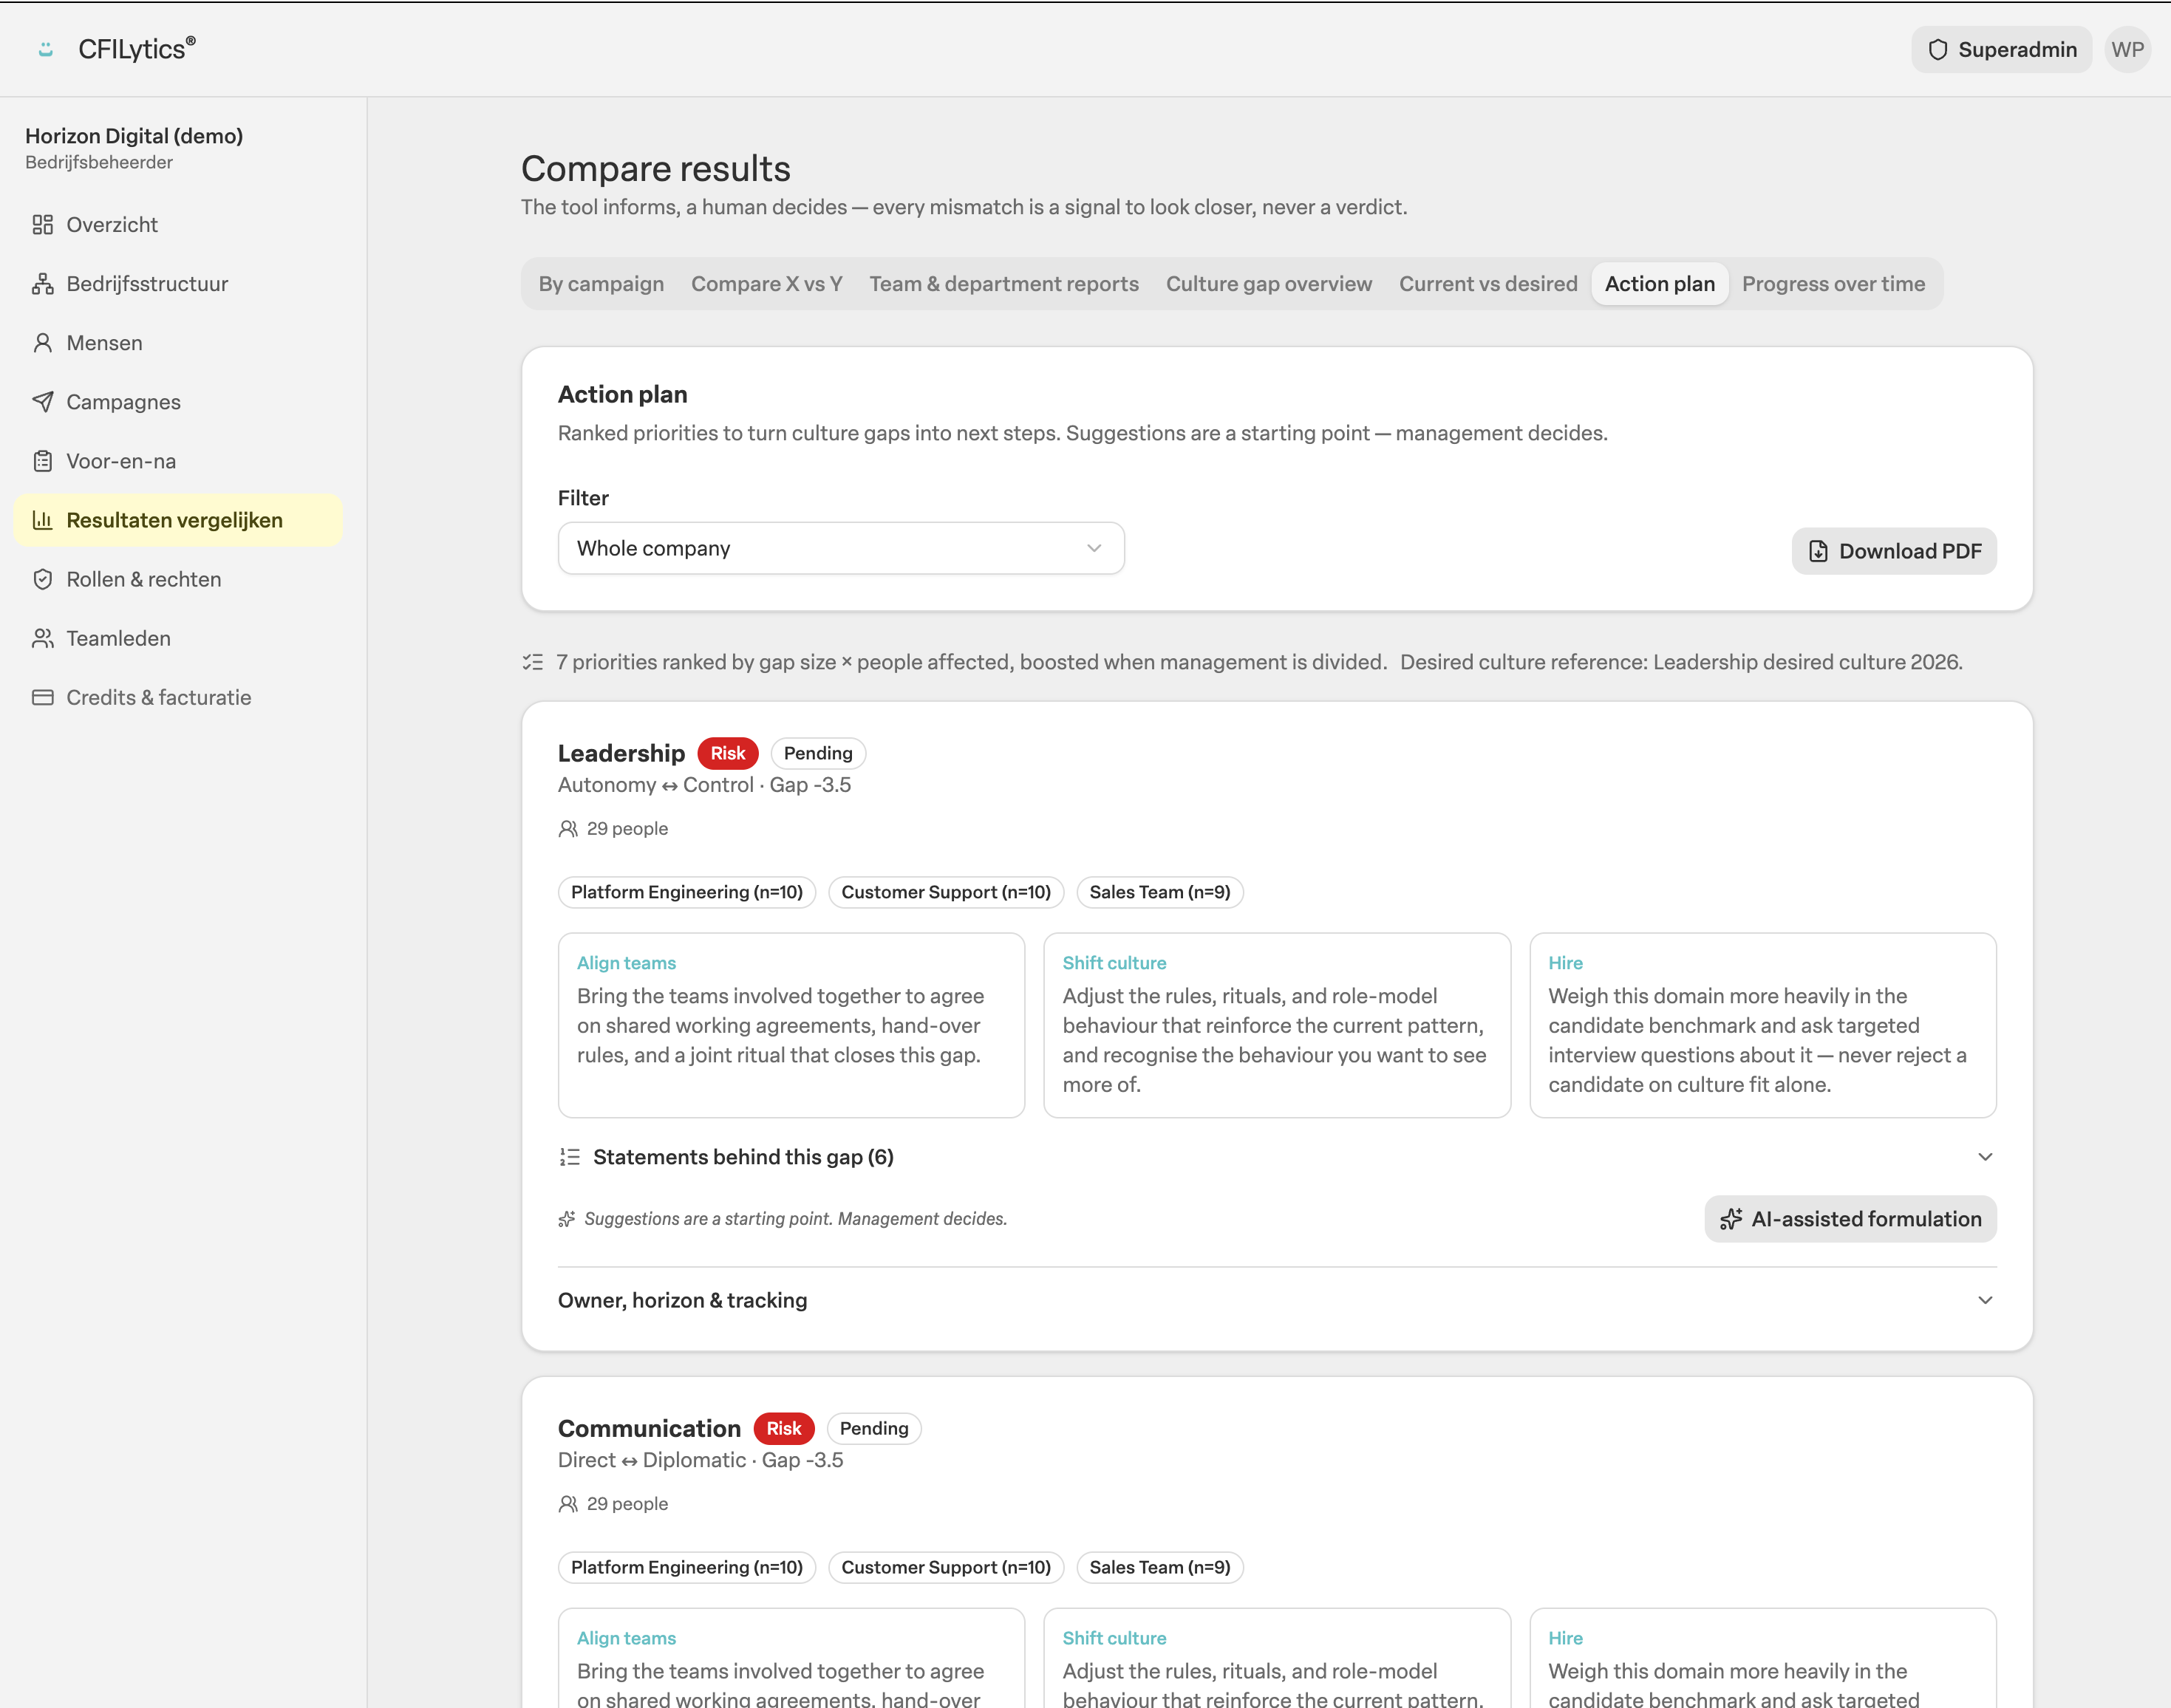
Task: Click the AI-assisted formulation button
Action: tap(1850, 1218)
